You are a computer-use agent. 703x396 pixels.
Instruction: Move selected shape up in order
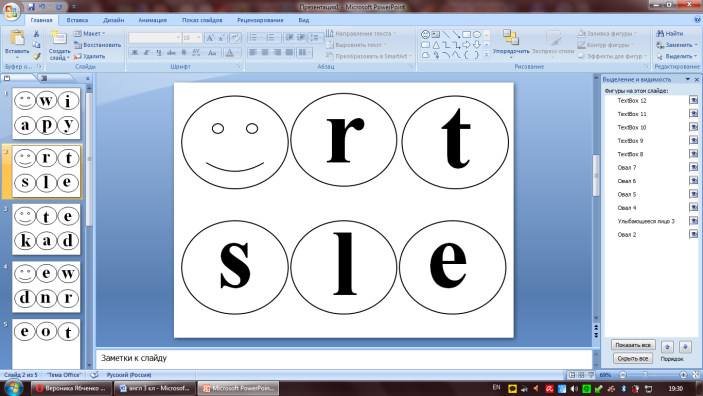[x=667, y=347]
